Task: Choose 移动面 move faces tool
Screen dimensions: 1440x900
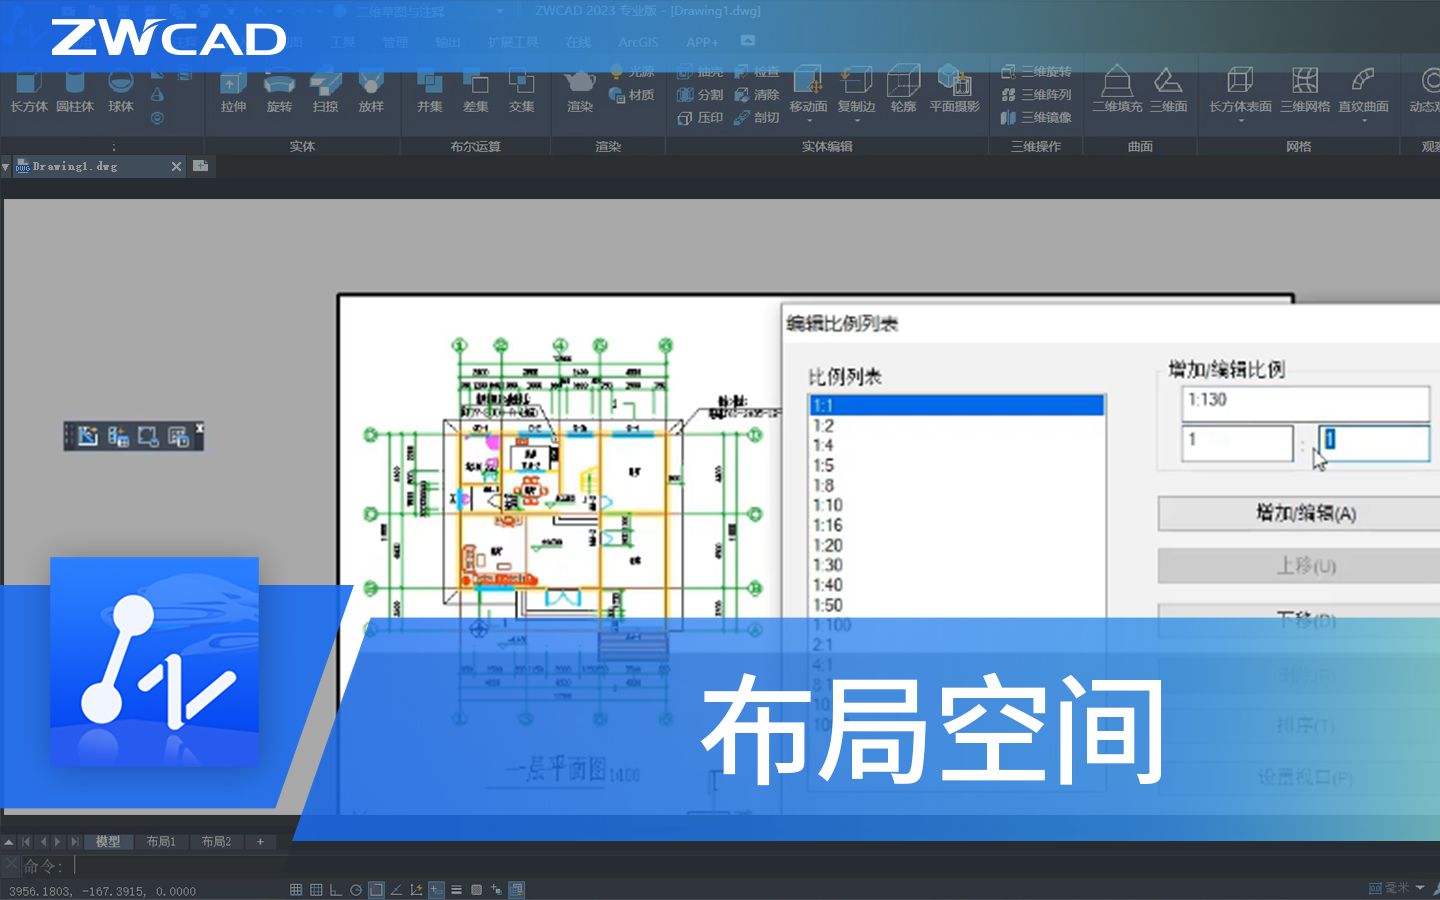Action: click(808, 88)
